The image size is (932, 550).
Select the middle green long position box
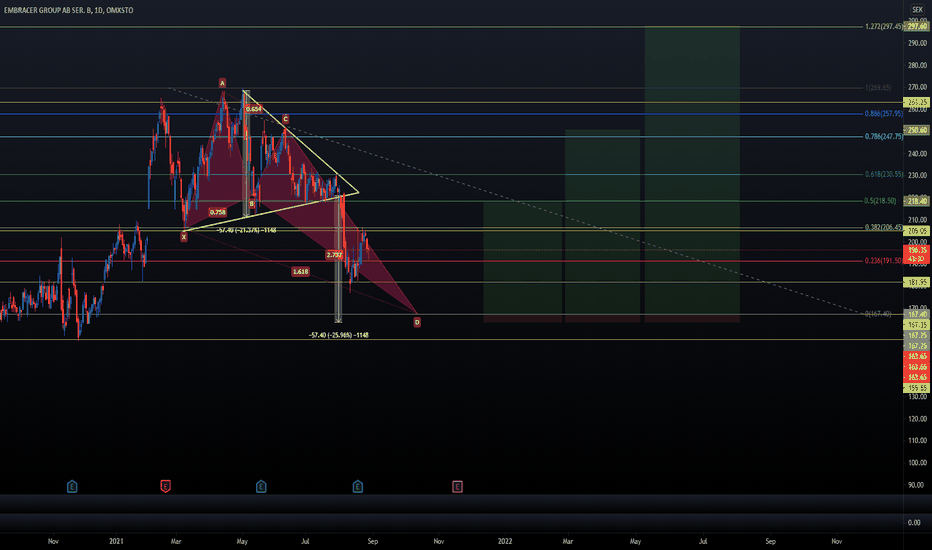(x=602, y=226)
